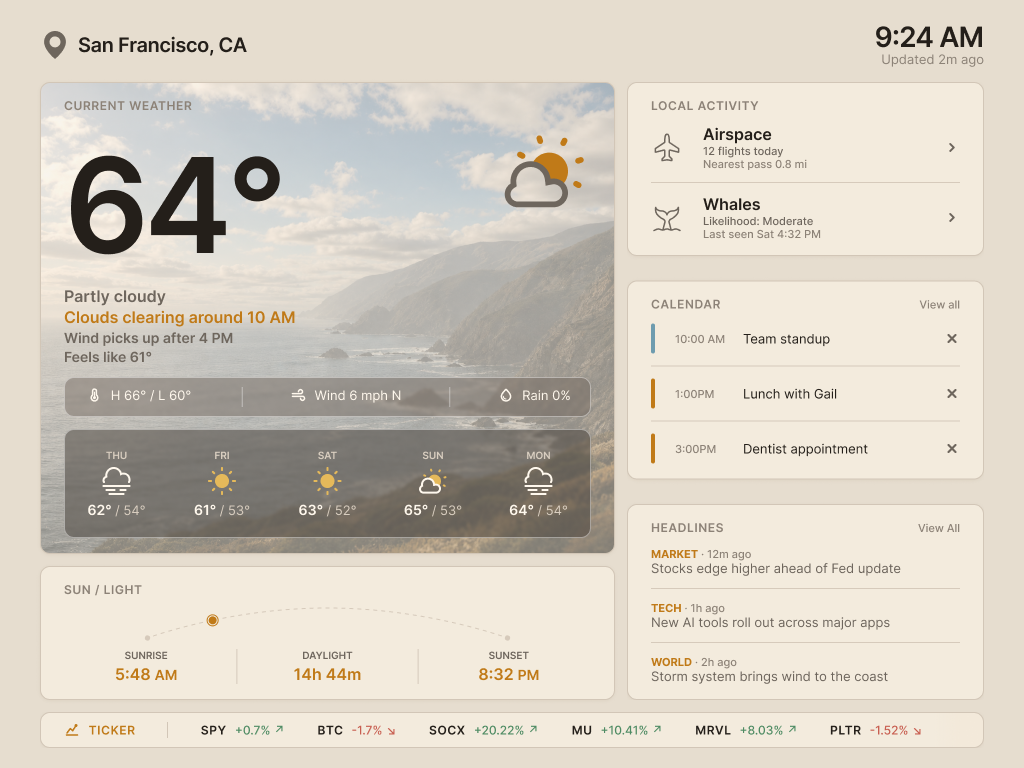Image resolution: width=1024 pixels, height=768 pixels.
Task: Click the 9:24 AM clock
Action: click(x=929, y=37)
